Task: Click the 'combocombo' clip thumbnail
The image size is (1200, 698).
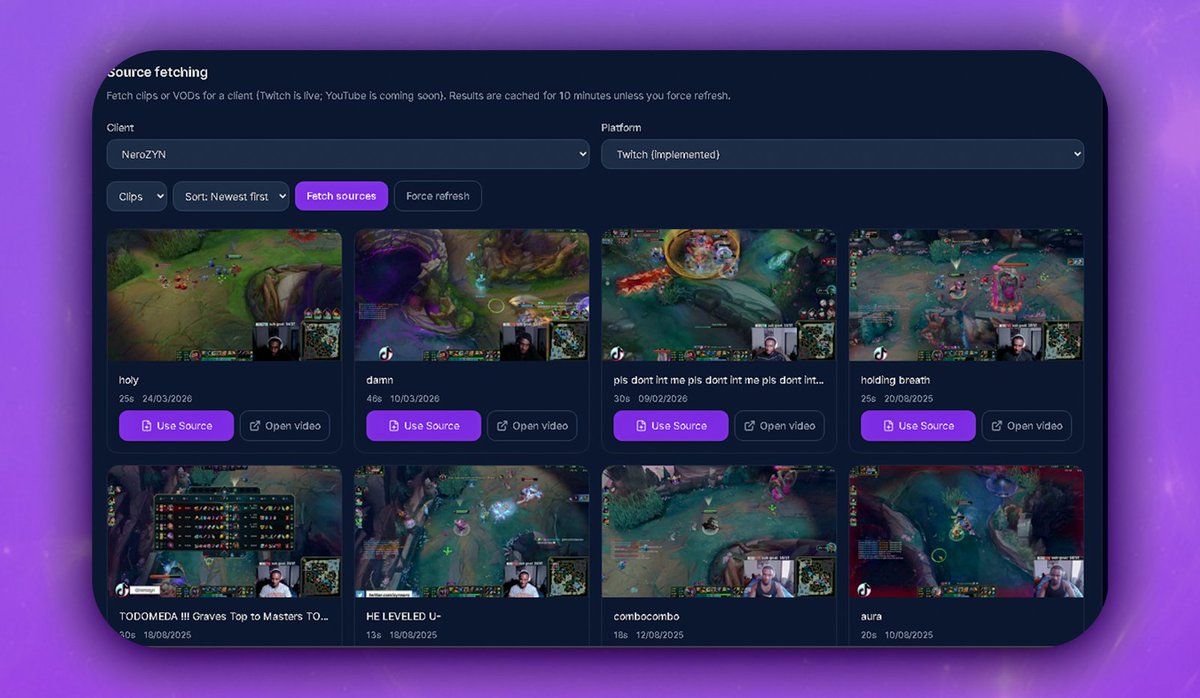Action: pos(719,531)
